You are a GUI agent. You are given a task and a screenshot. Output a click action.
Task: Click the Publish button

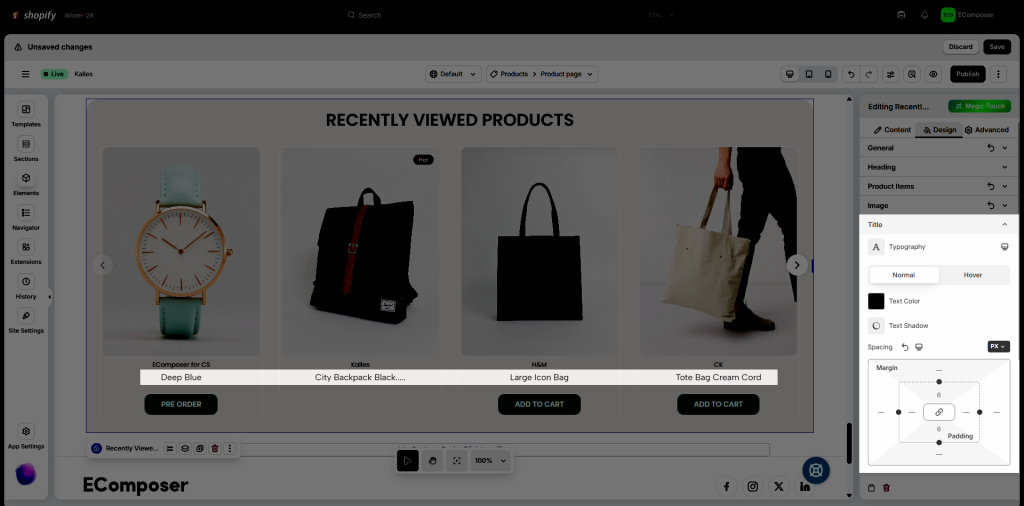[x=967, y=74]
